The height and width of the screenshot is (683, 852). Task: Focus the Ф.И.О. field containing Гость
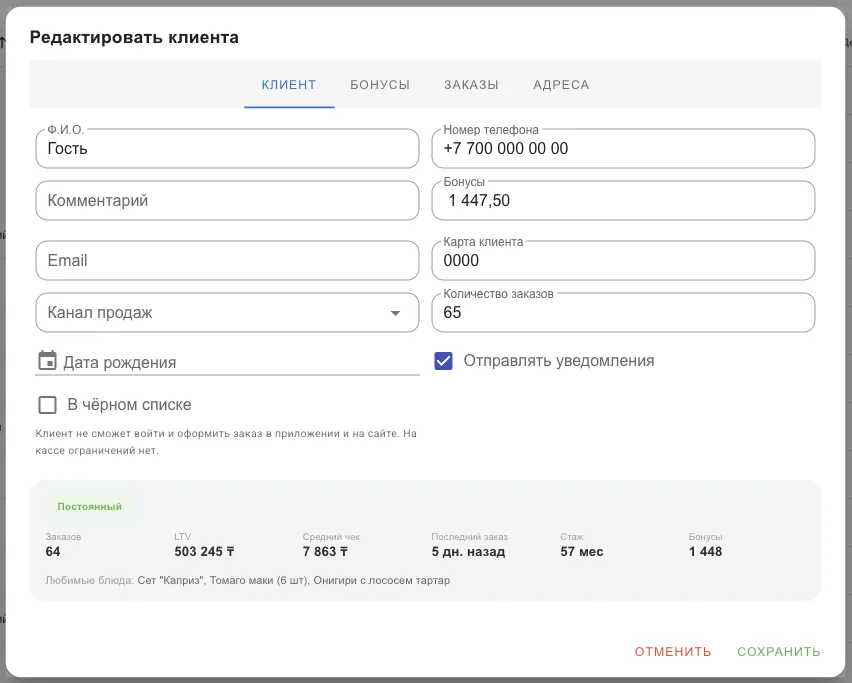point(227,148)
